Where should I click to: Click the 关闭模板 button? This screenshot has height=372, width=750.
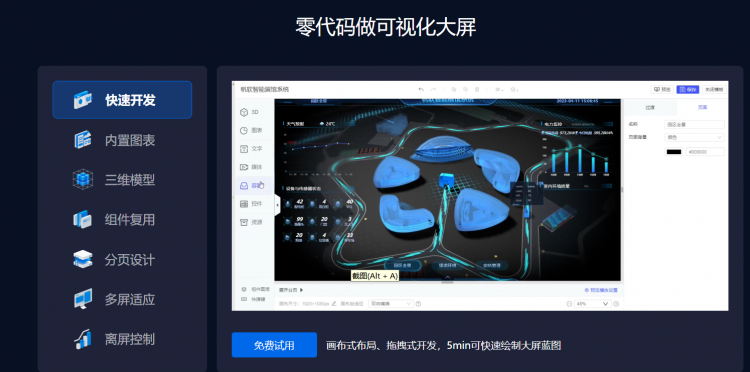(x=715, y=89)
